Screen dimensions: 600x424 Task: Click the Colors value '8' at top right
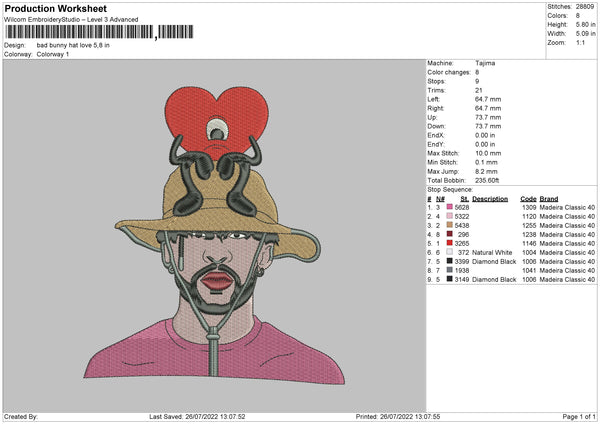578,16
